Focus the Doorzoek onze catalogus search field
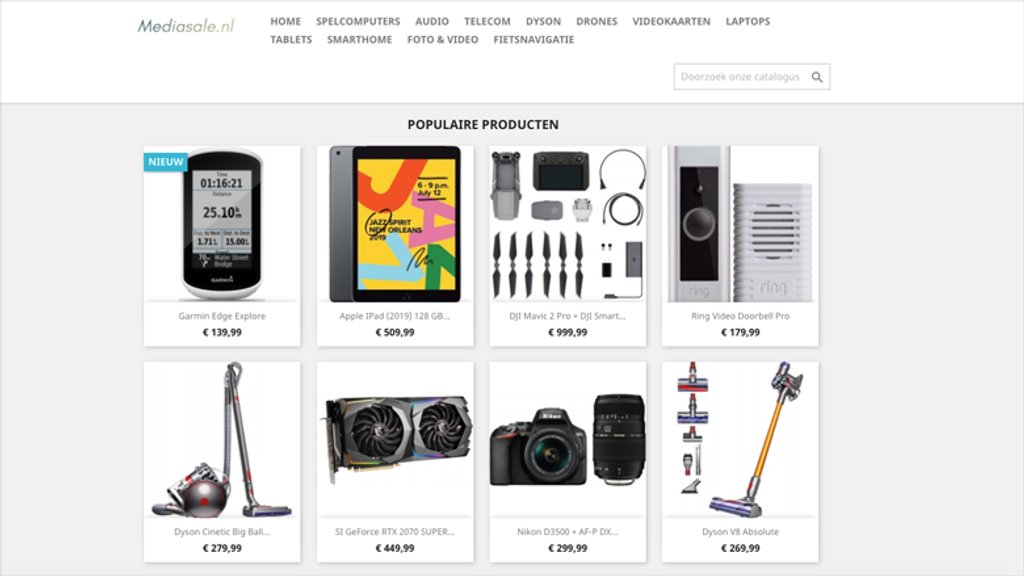This screenshot has height=576, width=1024. click(741, 77)
